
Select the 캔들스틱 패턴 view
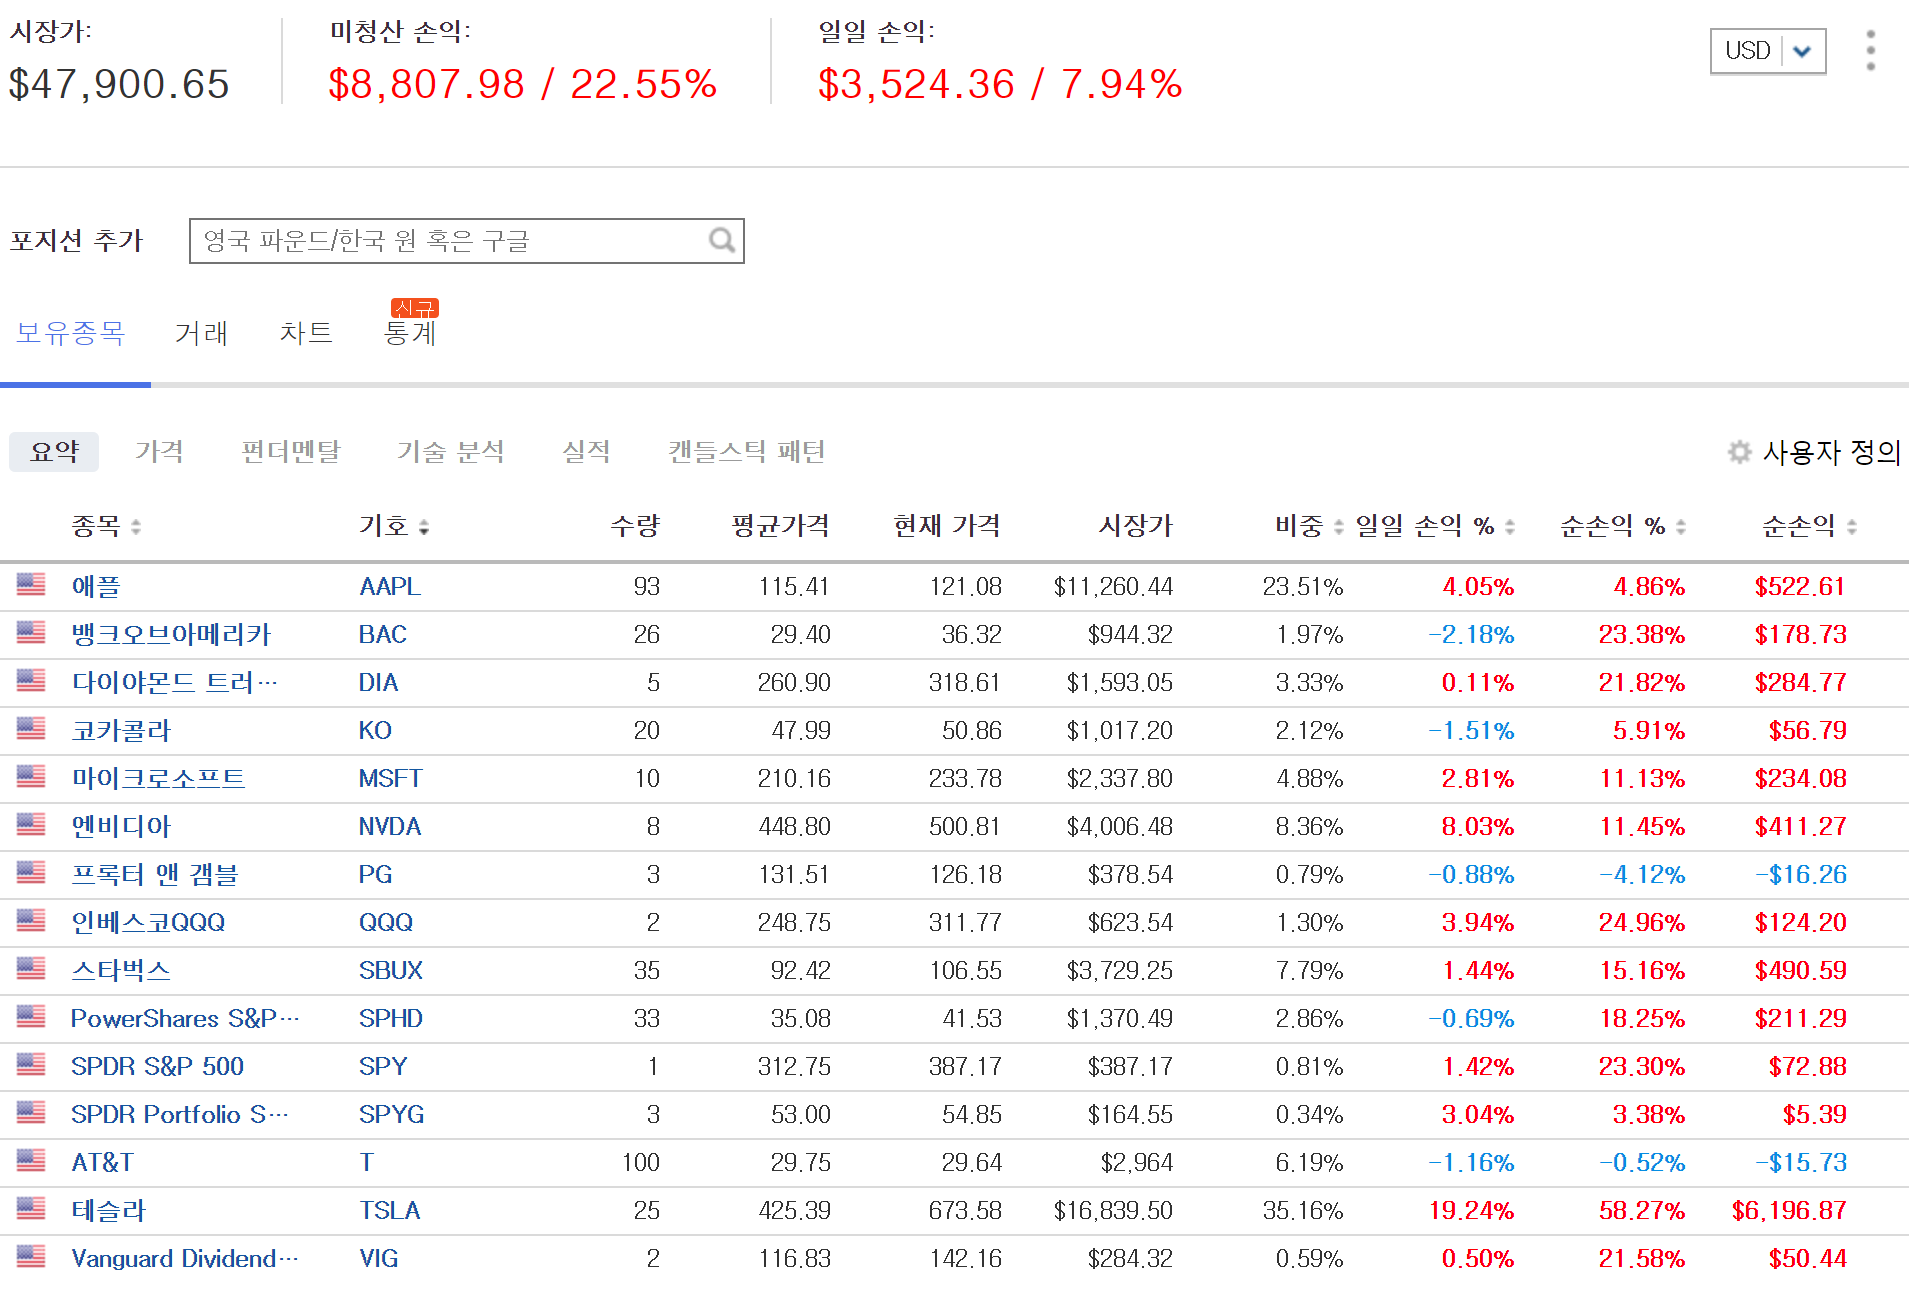746,452
